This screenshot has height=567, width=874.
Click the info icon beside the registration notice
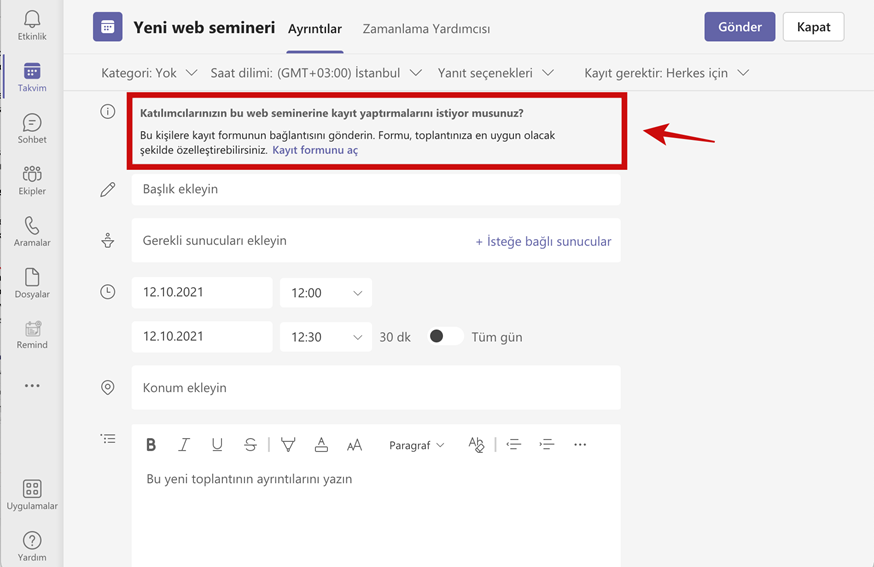(108, 112)
